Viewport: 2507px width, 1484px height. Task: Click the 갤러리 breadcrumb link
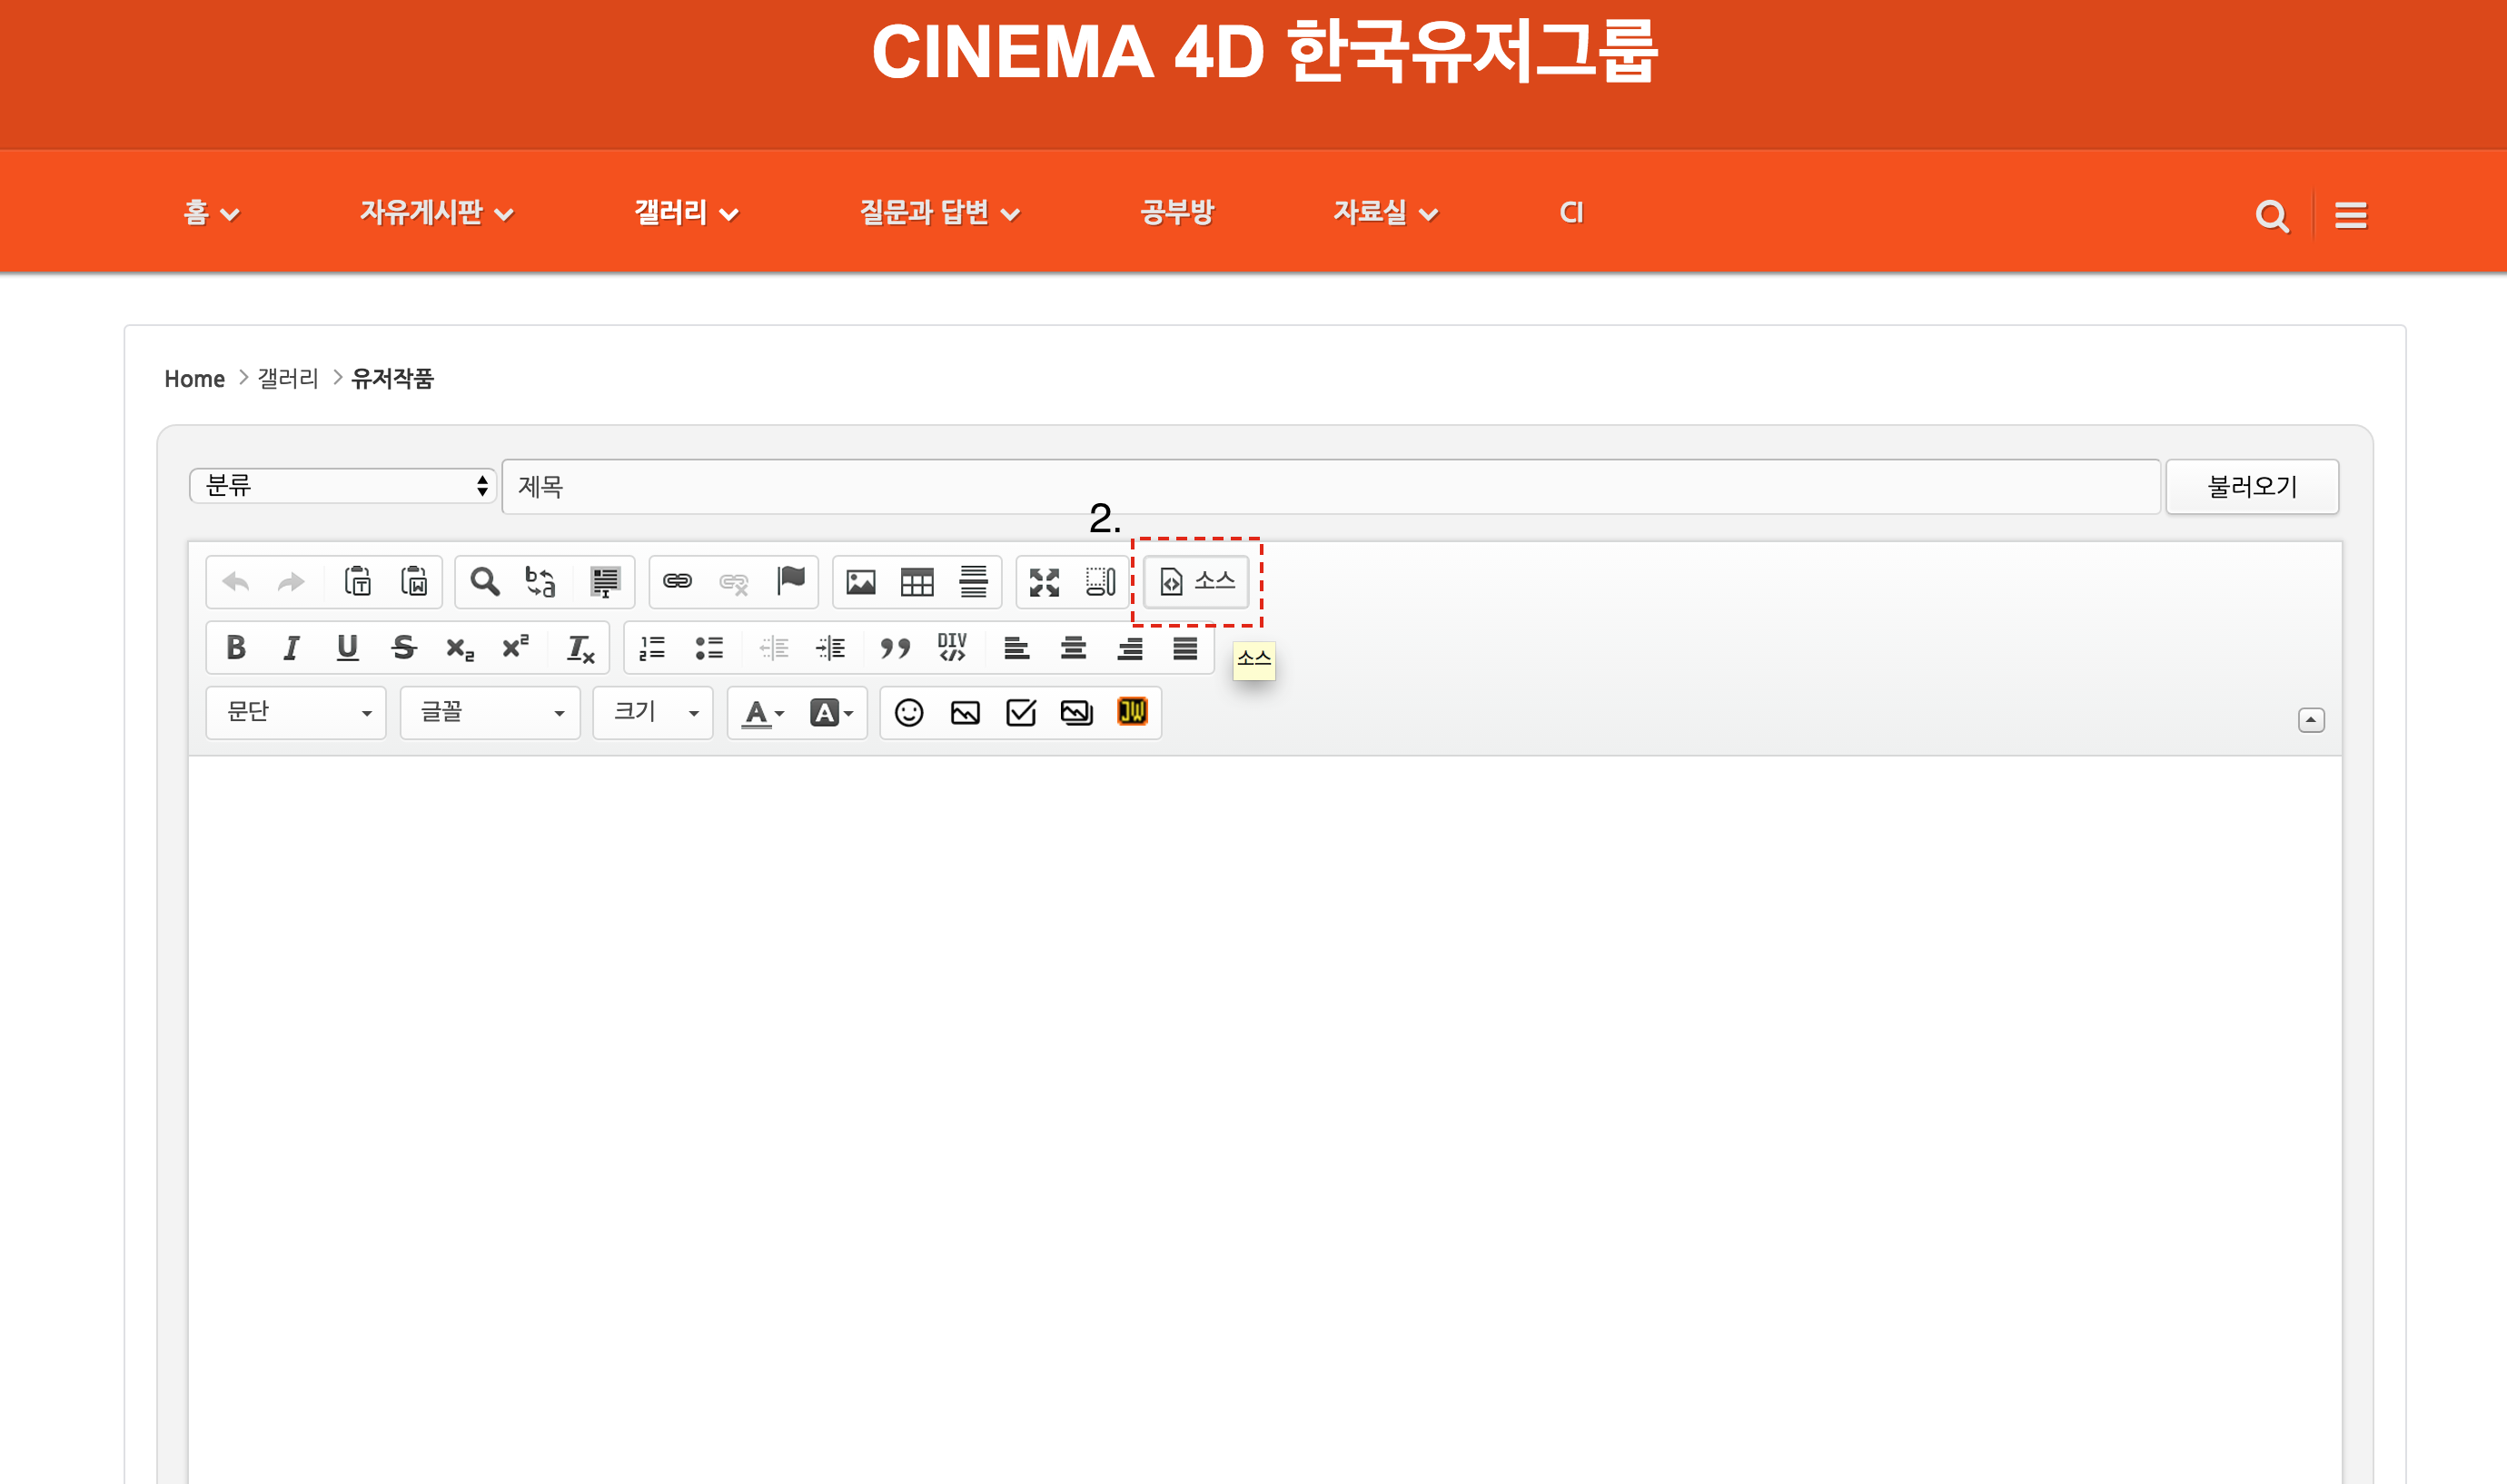[288, 379]
